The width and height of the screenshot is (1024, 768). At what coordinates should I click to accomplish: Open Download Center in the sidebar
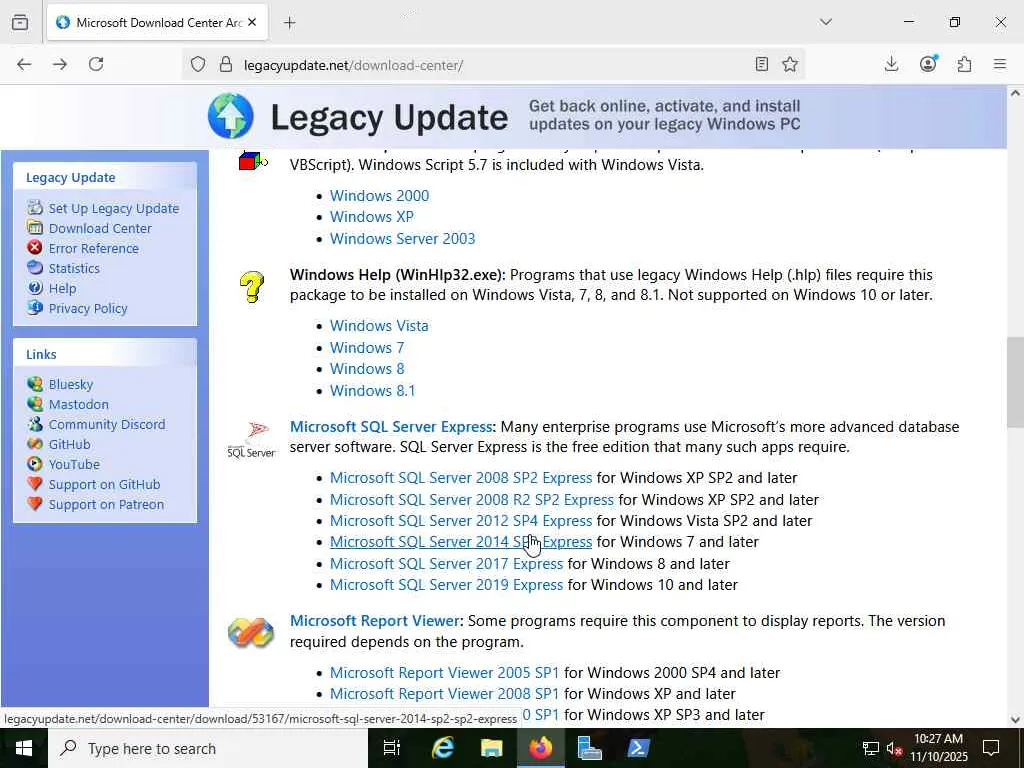tap(100, 229)
